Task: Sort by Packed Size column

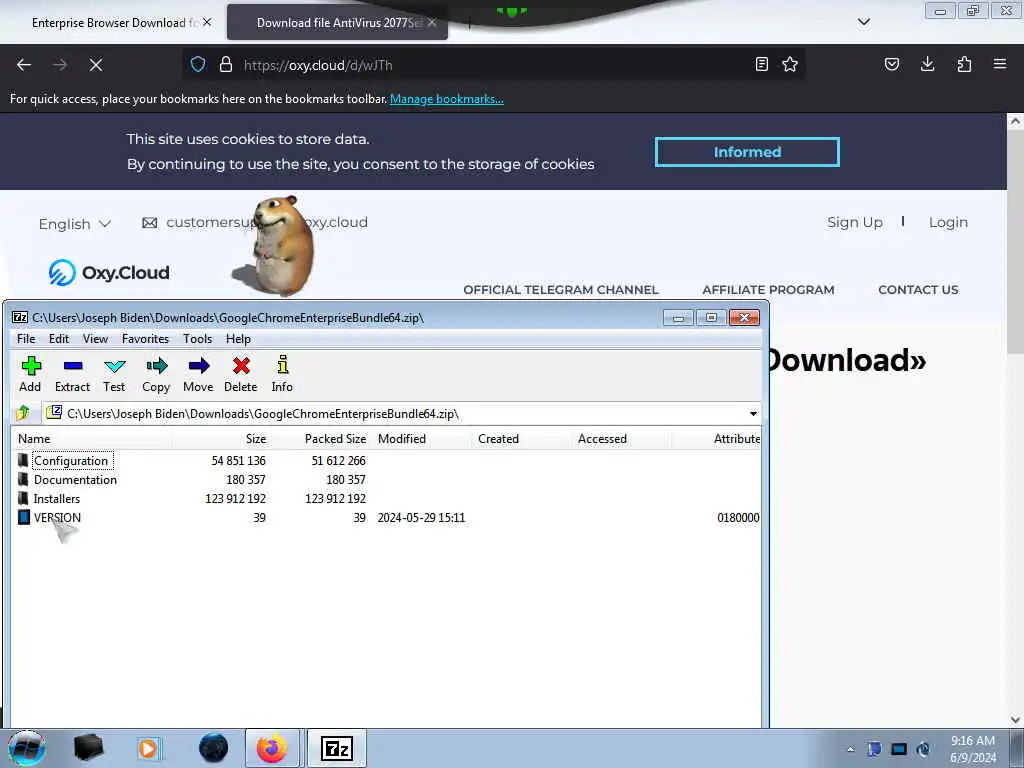Action: 321,438
